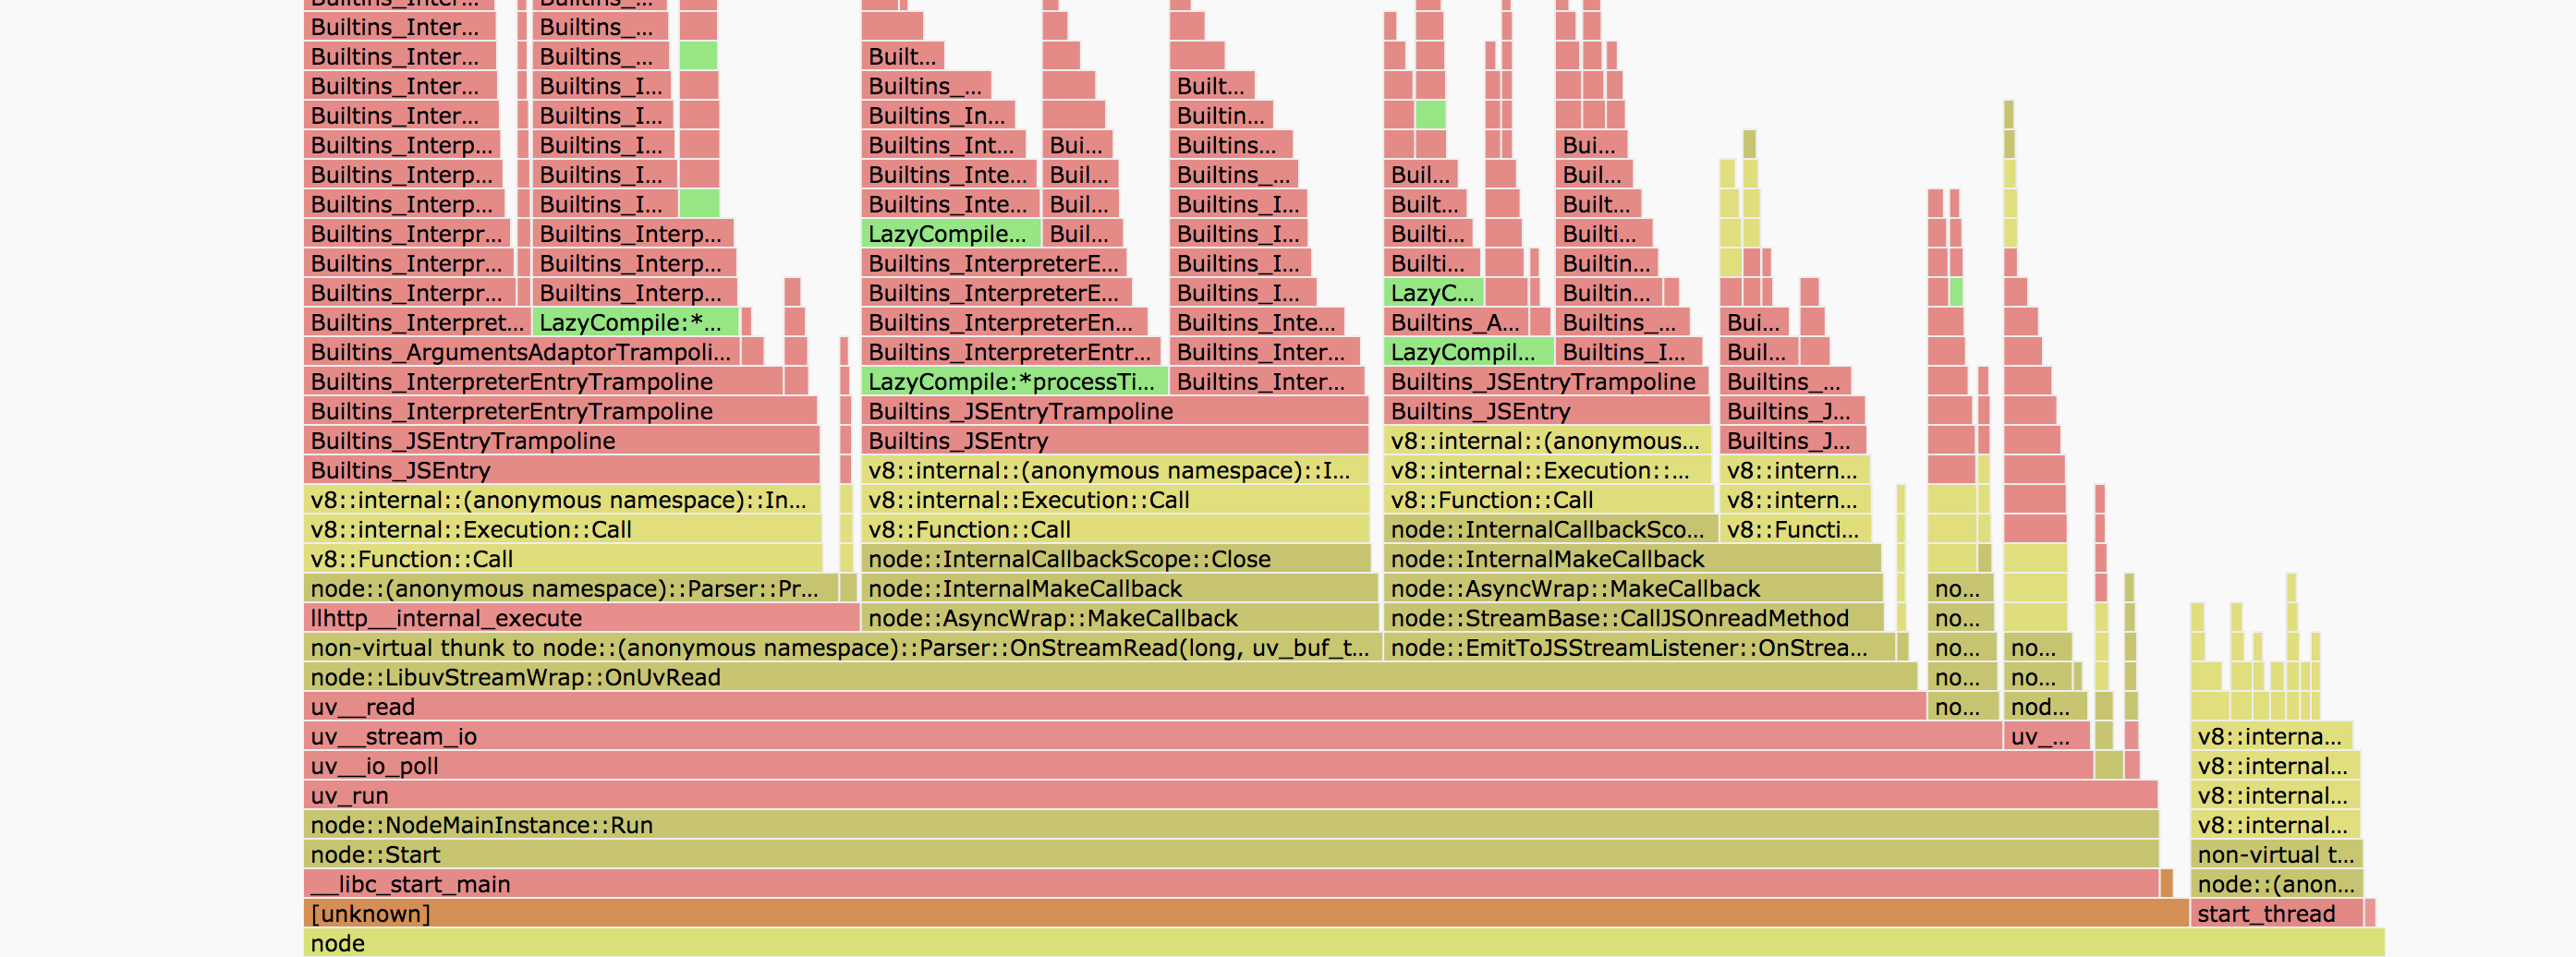
Task: Select the 'node::Start' frame
Action: (x=1230, y=854)
